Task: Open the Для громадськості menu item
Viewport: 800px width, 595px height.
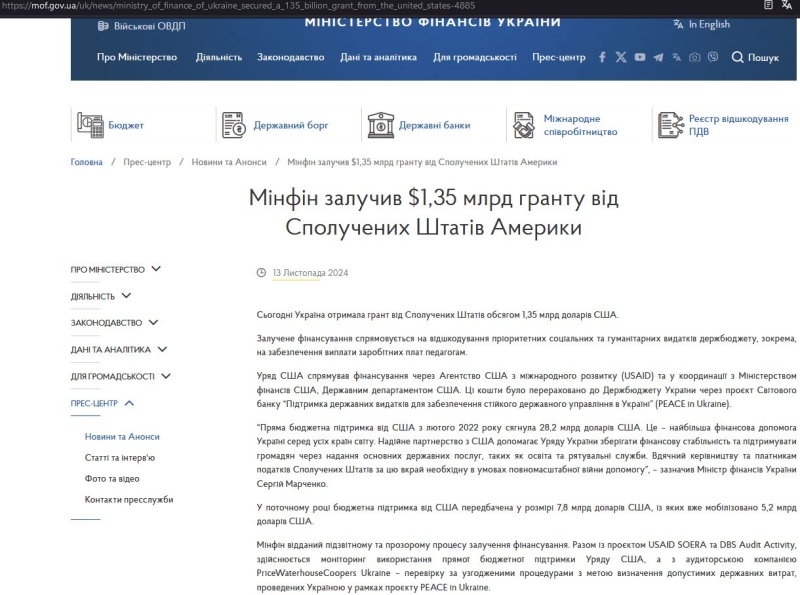Action: tap(475, 58)
